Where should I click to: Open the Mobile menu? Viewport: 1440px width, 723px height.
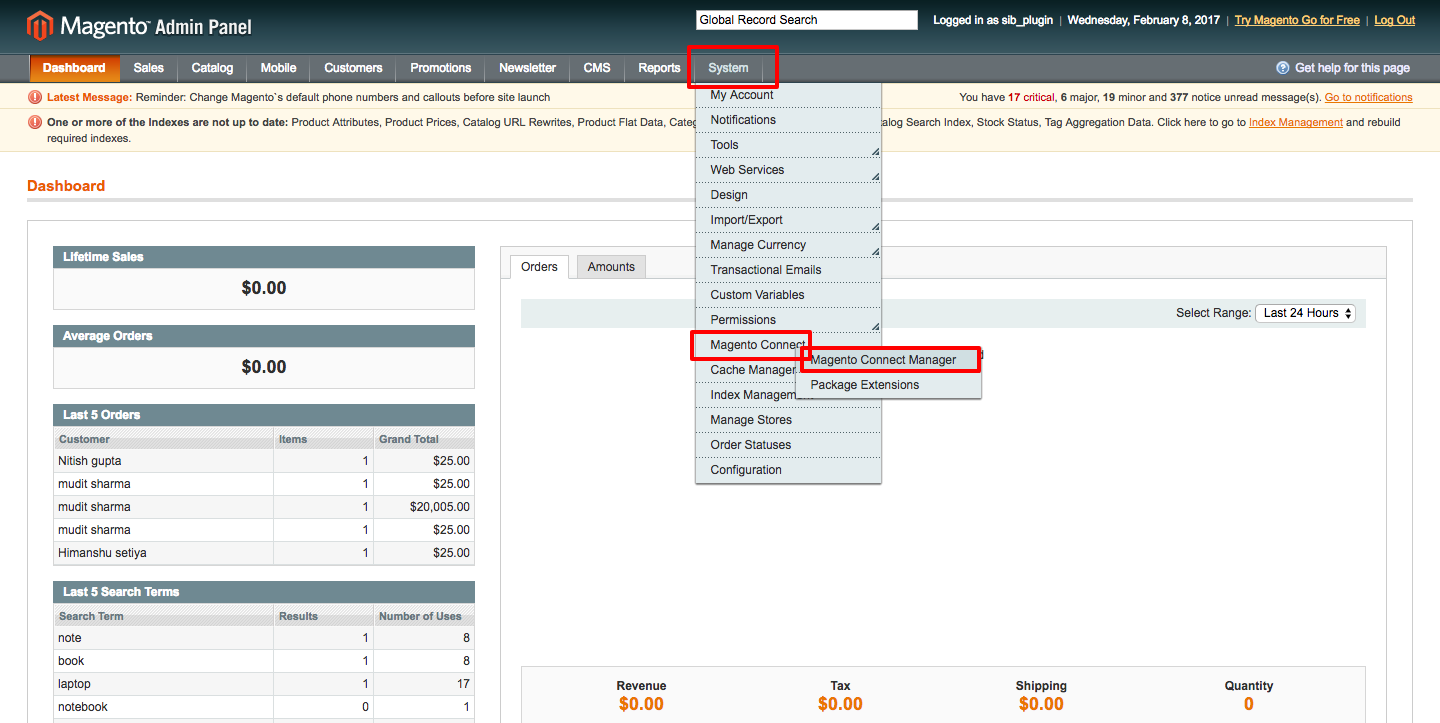(278, 68)
